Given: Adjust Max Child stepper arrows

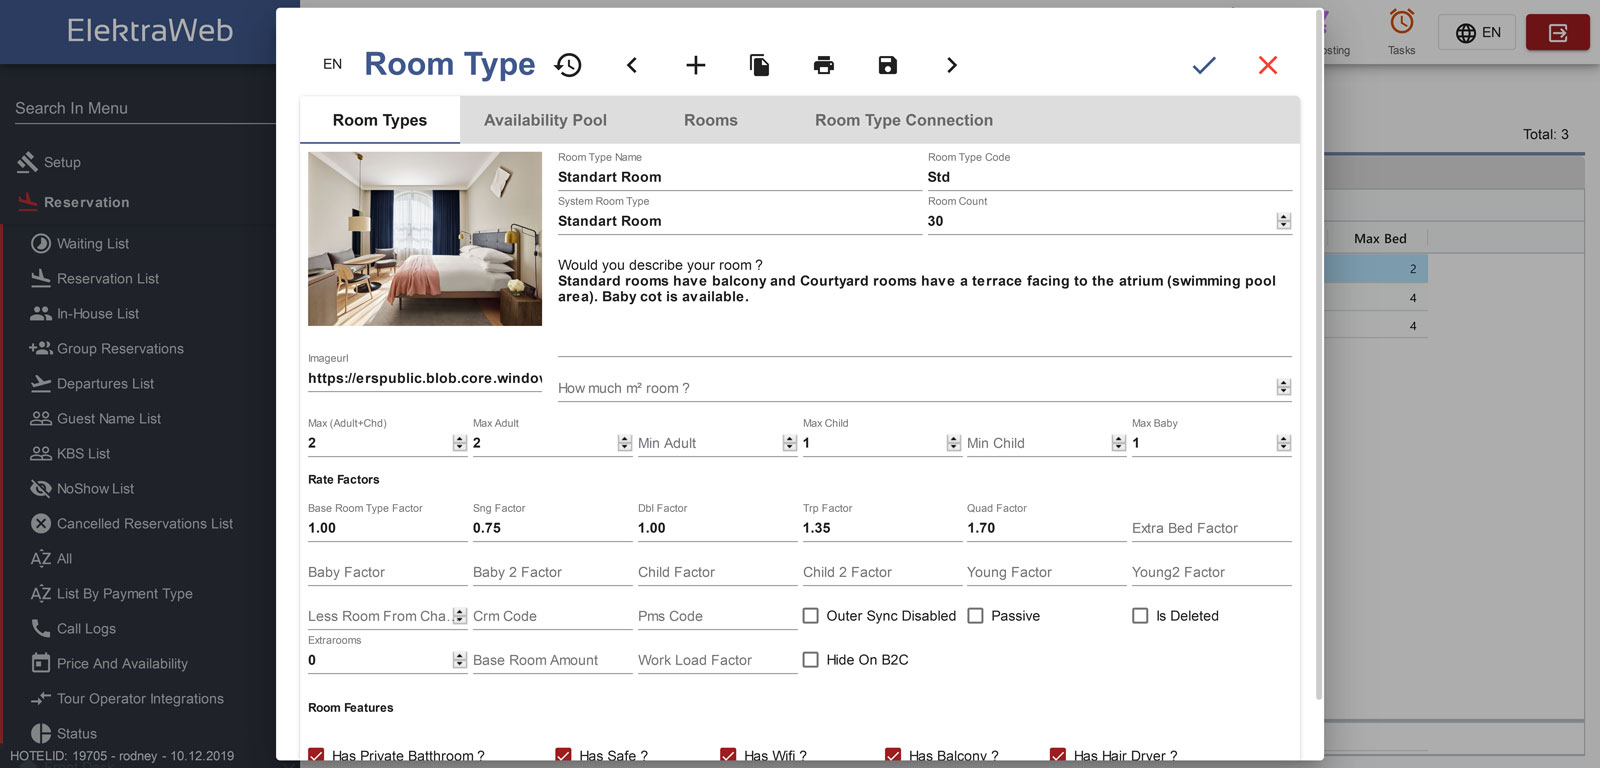Looking at the screenshot, I should click(x=954, y=443).
